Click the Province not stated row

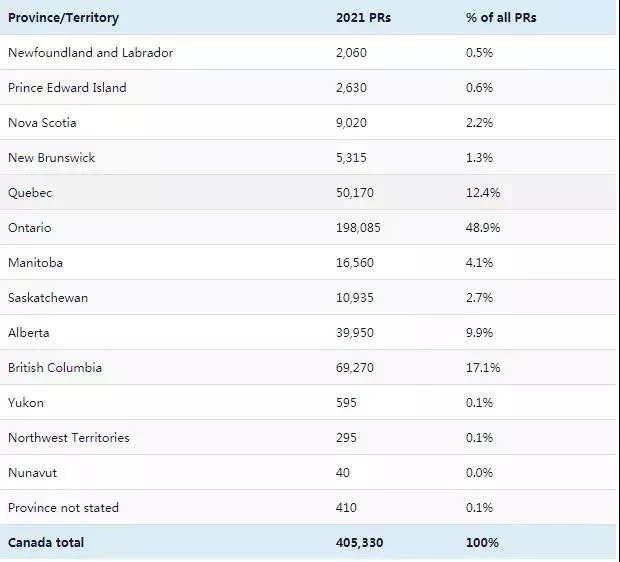click(x=308, y=507)
